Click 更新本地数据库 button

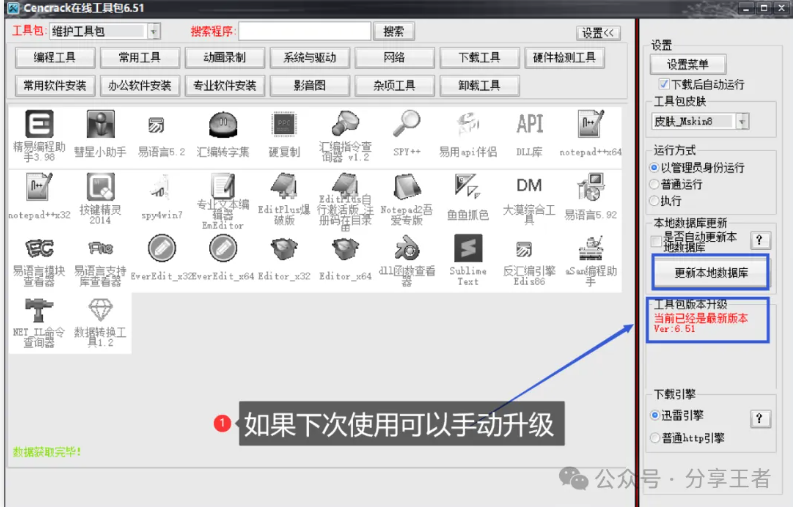711,273
